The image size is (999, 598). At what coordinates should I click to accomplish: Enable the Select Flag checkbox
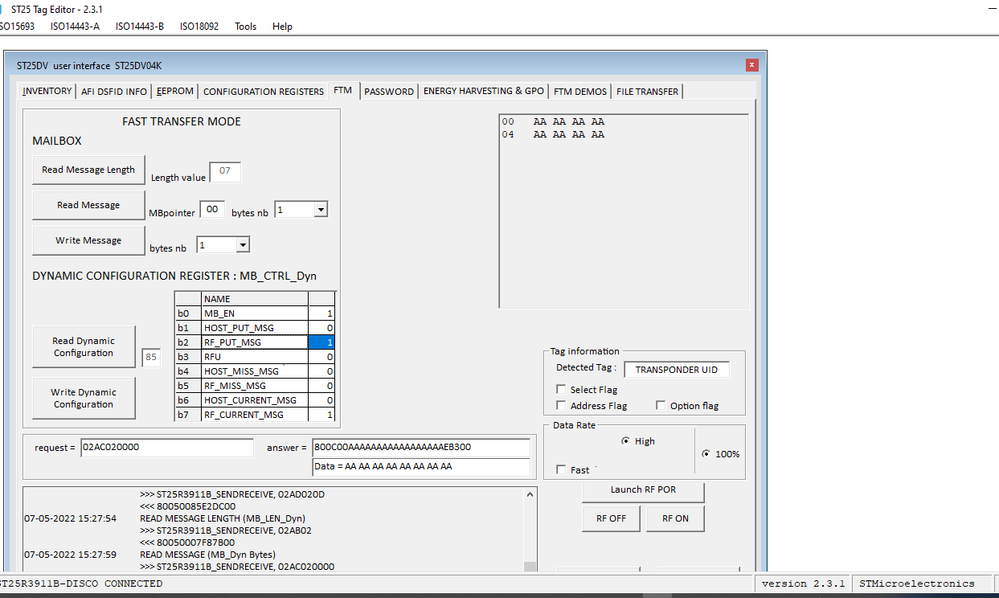point(561,389)
